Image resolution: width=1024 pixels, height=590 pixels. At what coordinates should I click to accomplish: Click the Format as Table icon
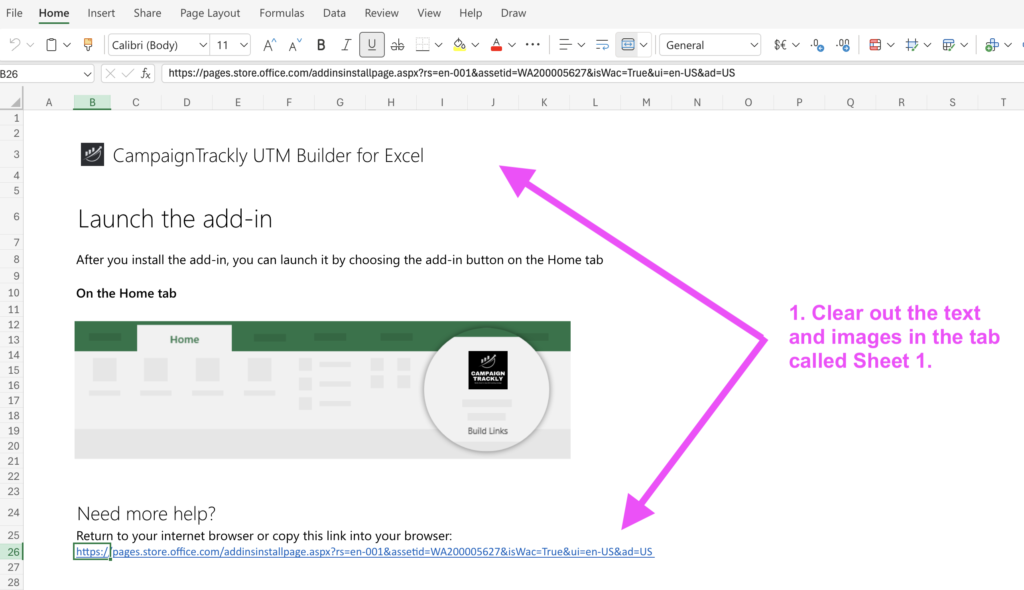[948, 45]
